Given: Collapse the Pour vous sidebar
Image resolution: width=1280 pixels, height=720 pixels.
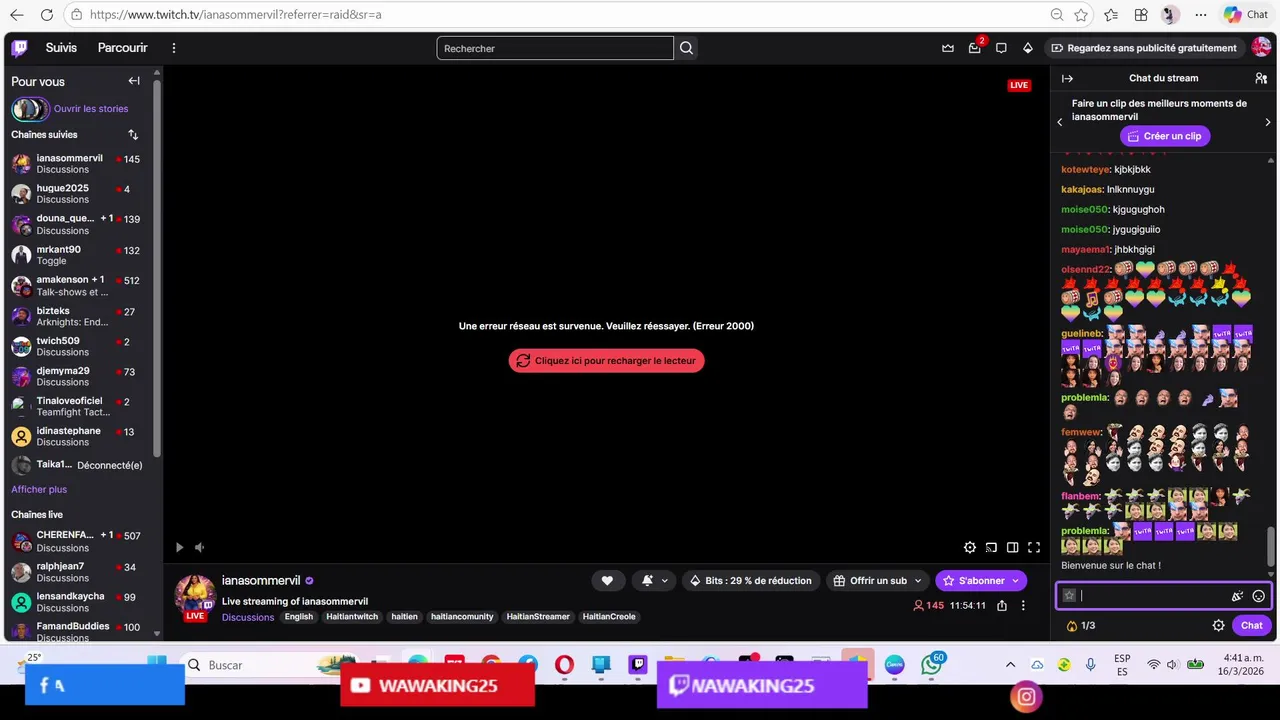Looking at the screenshot, I should 134,81.
